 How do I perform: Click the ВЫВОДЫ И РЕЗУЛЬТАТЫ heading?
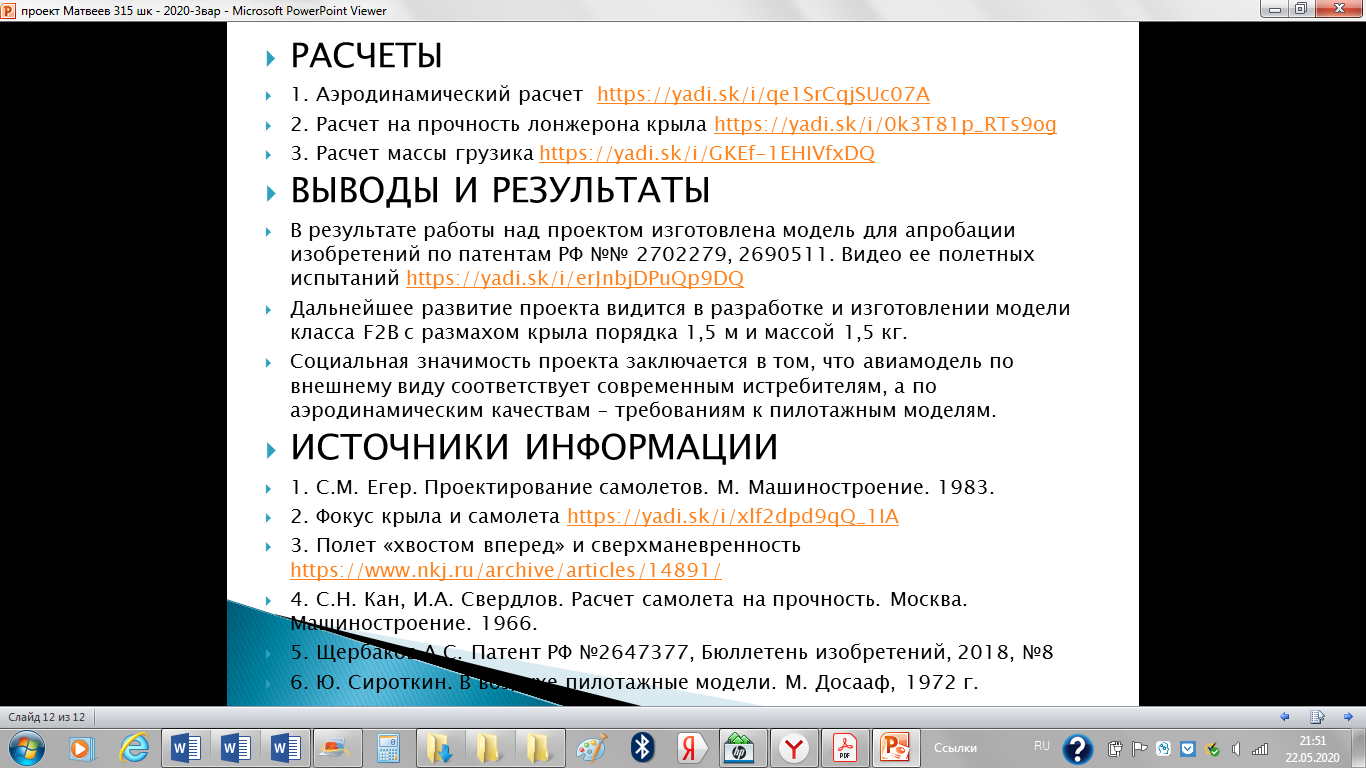(500, 190)
